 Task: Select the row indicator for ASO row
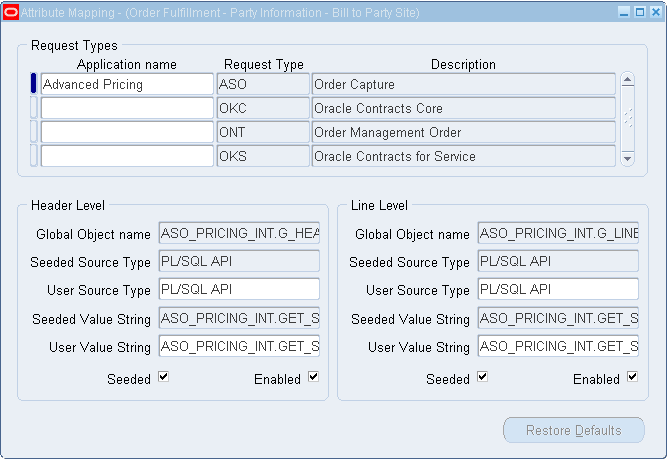tap(34, 84)
